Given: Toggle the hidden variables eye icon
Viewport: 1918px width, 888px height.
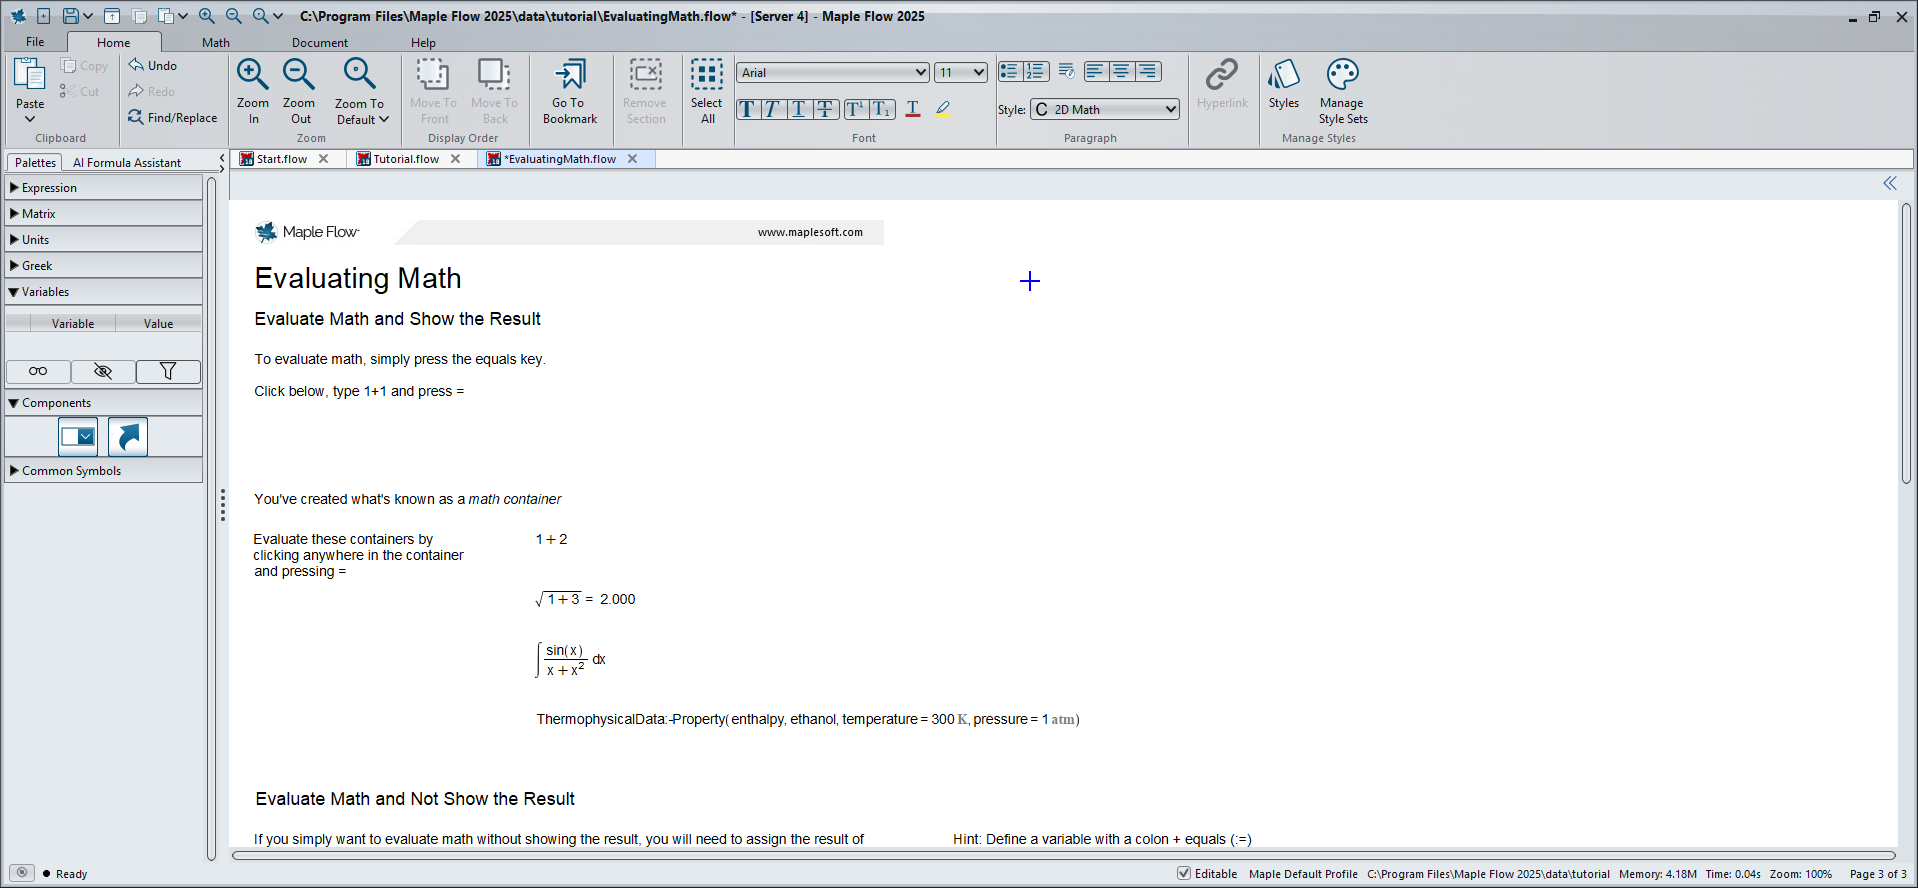Looking at the screenshot, I should [103, 372].
